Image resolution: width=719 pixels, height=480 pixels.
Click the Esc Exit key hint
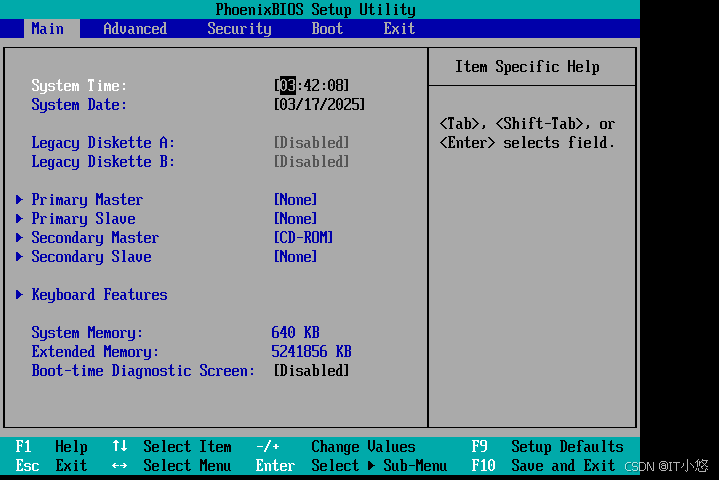pyautogui.click(x=51, y=466)
